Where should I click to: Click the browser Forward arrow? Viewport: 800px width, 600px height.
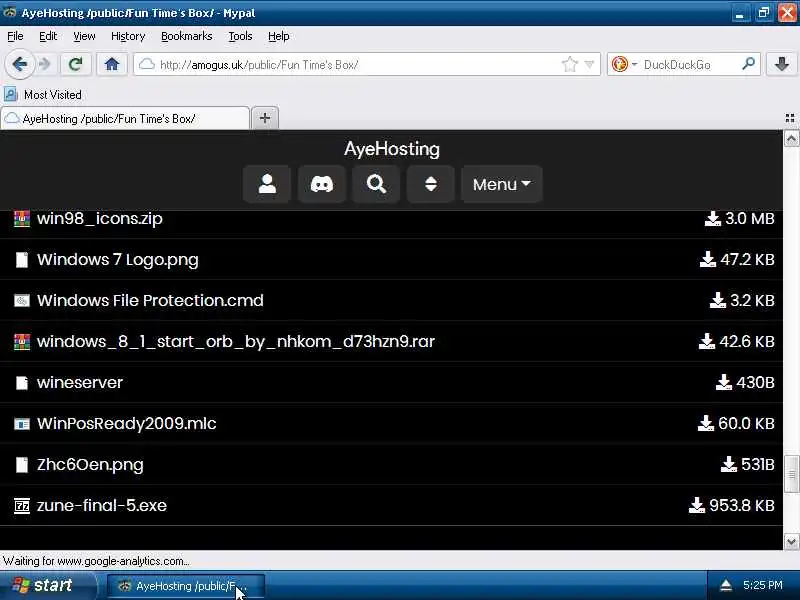(x=45, y=64)
